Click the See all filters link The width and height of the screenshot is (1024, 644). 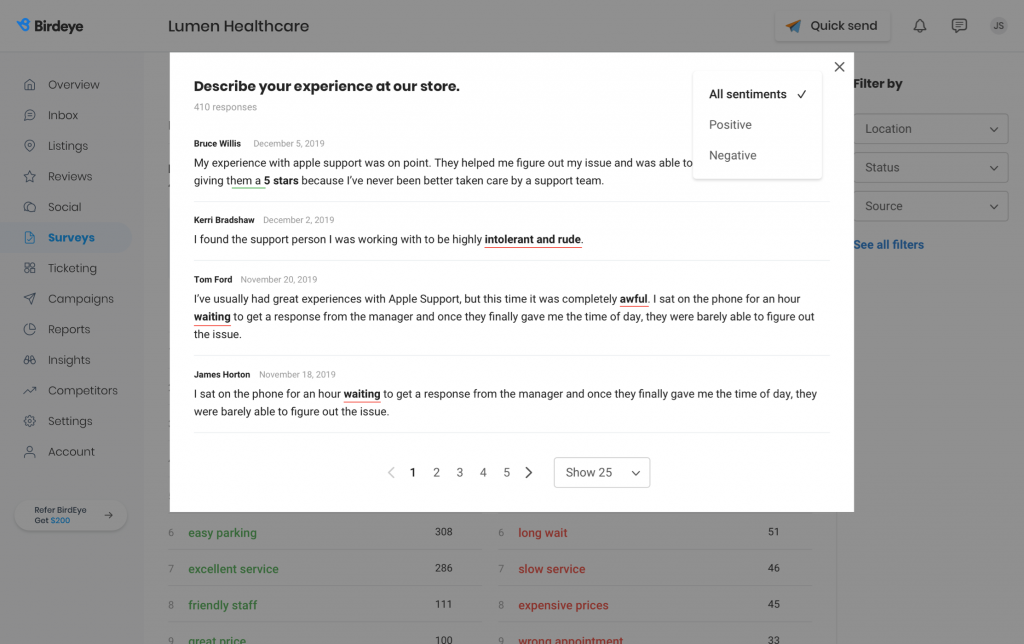[889, 244]
